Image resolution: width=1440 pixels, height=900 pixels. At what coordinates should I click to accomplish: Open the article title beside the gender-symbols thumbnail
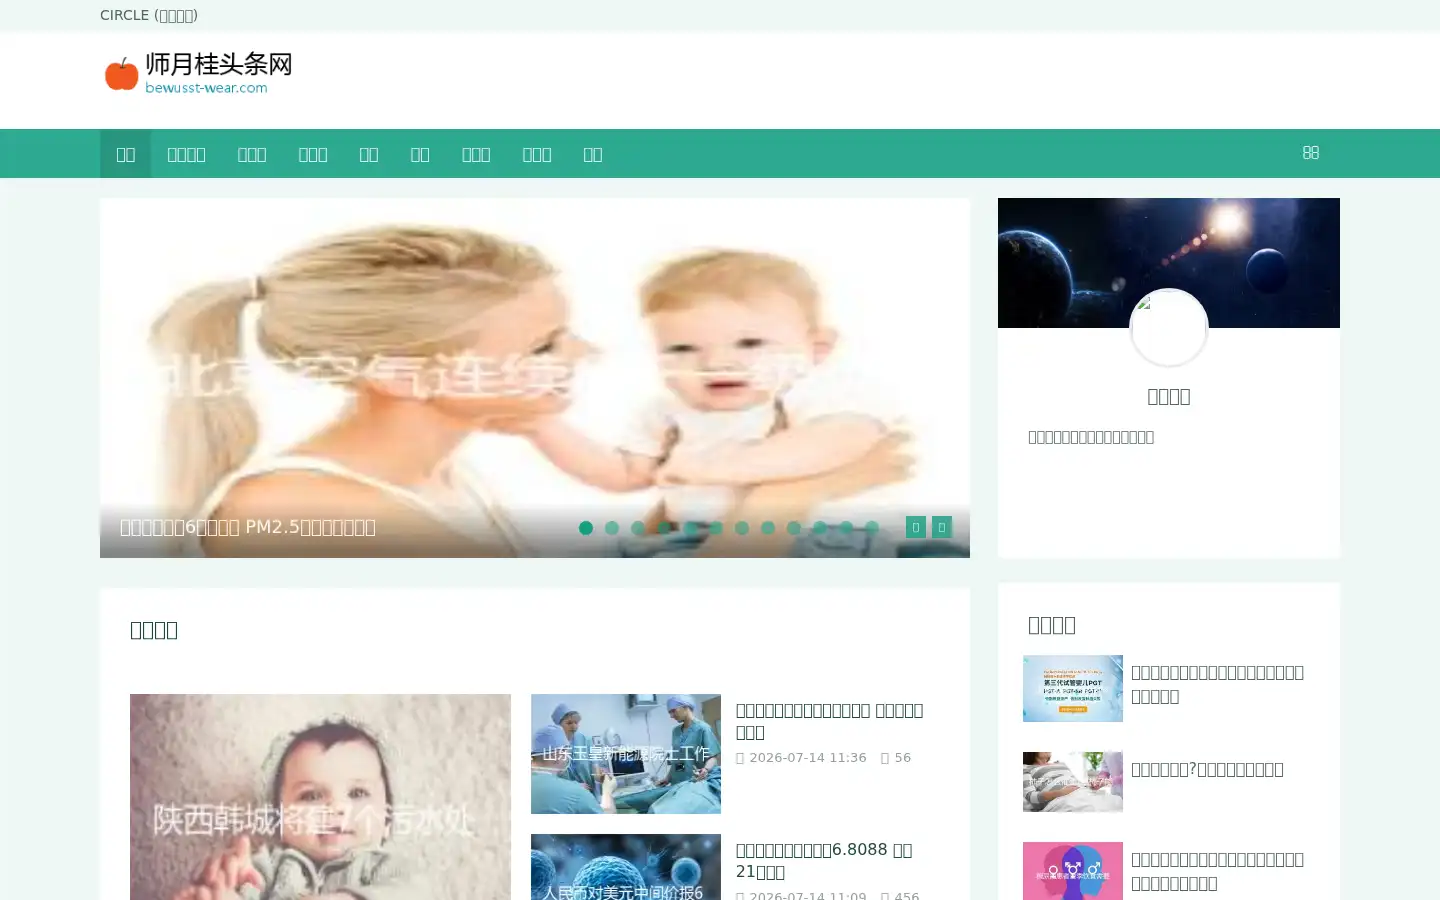(x=1217, y=871)
